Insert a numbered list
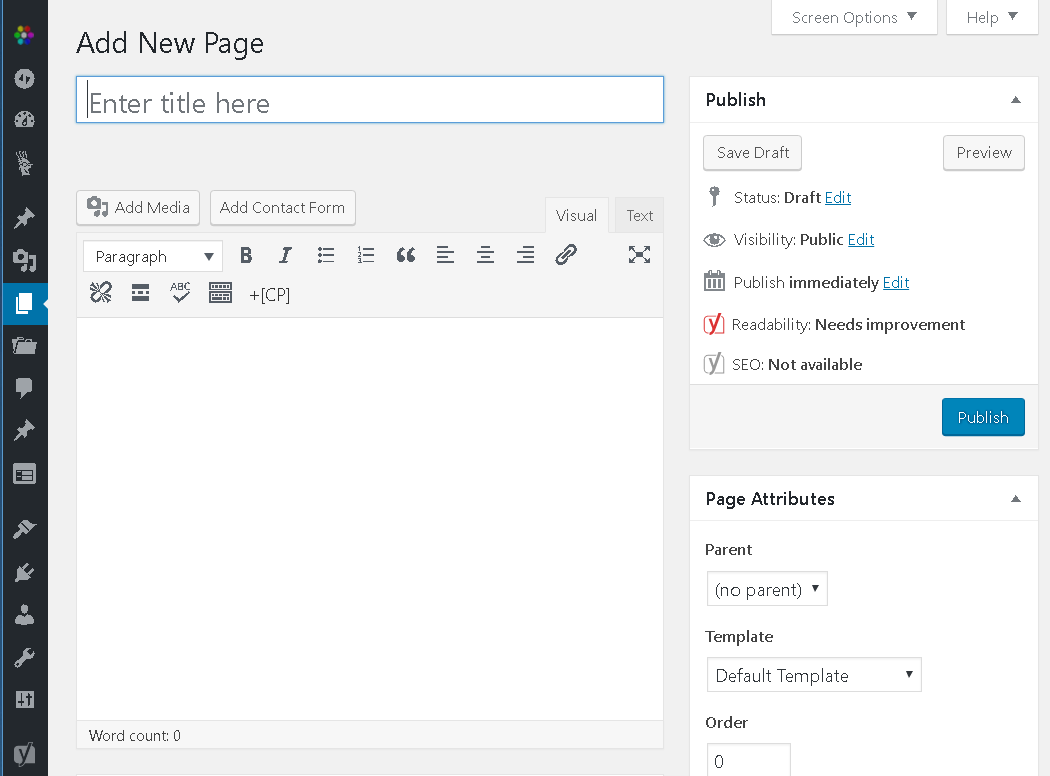 click(366, 255)
